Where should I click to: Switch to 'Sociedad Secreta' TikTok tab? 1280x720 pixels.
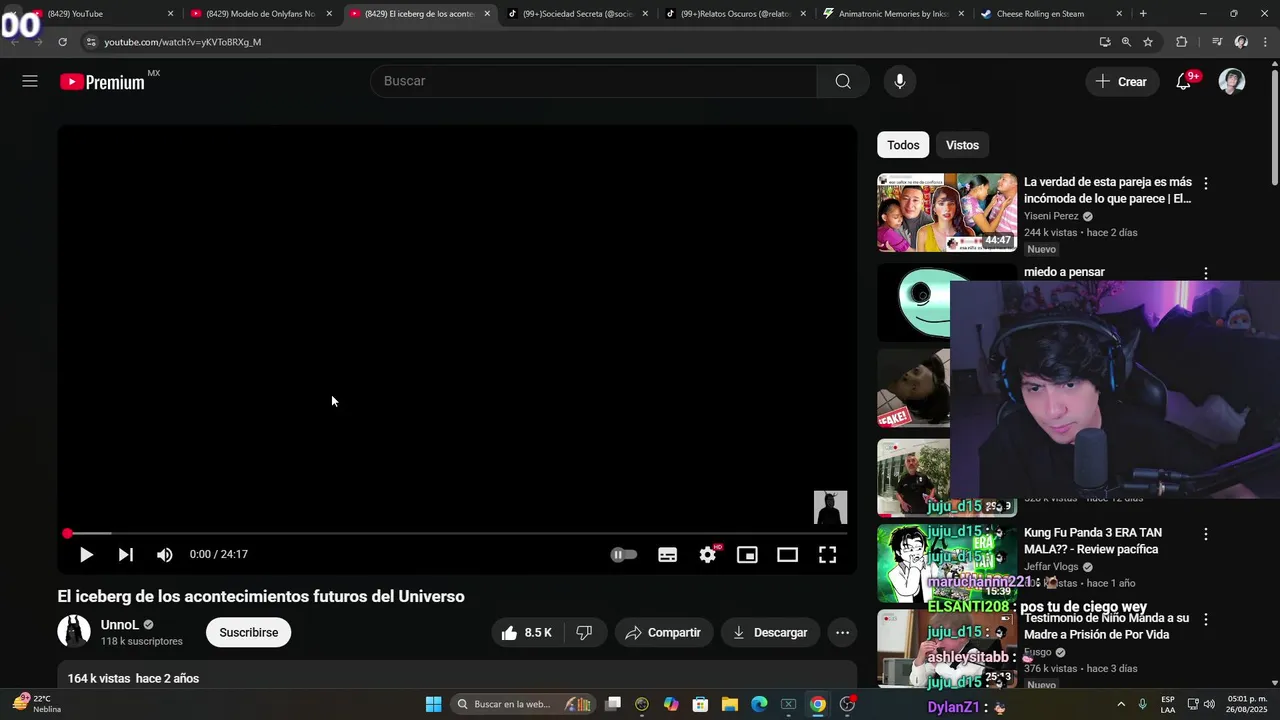(579, 14)
